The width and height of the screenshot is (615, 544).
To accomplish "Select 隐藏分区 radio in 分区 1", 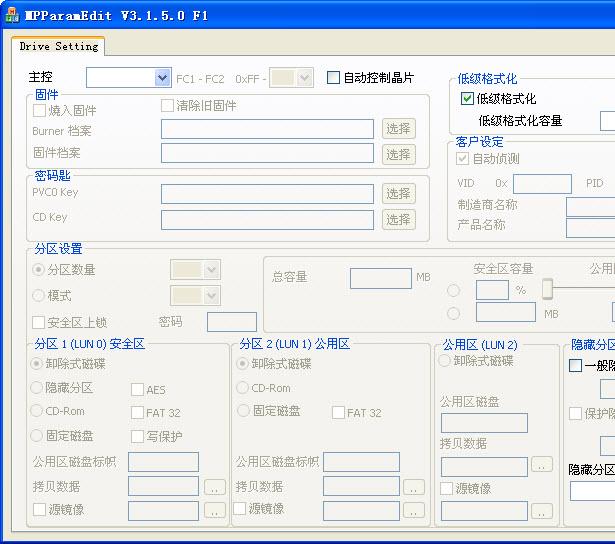I will pyautogui.click(x=36, y=388).
